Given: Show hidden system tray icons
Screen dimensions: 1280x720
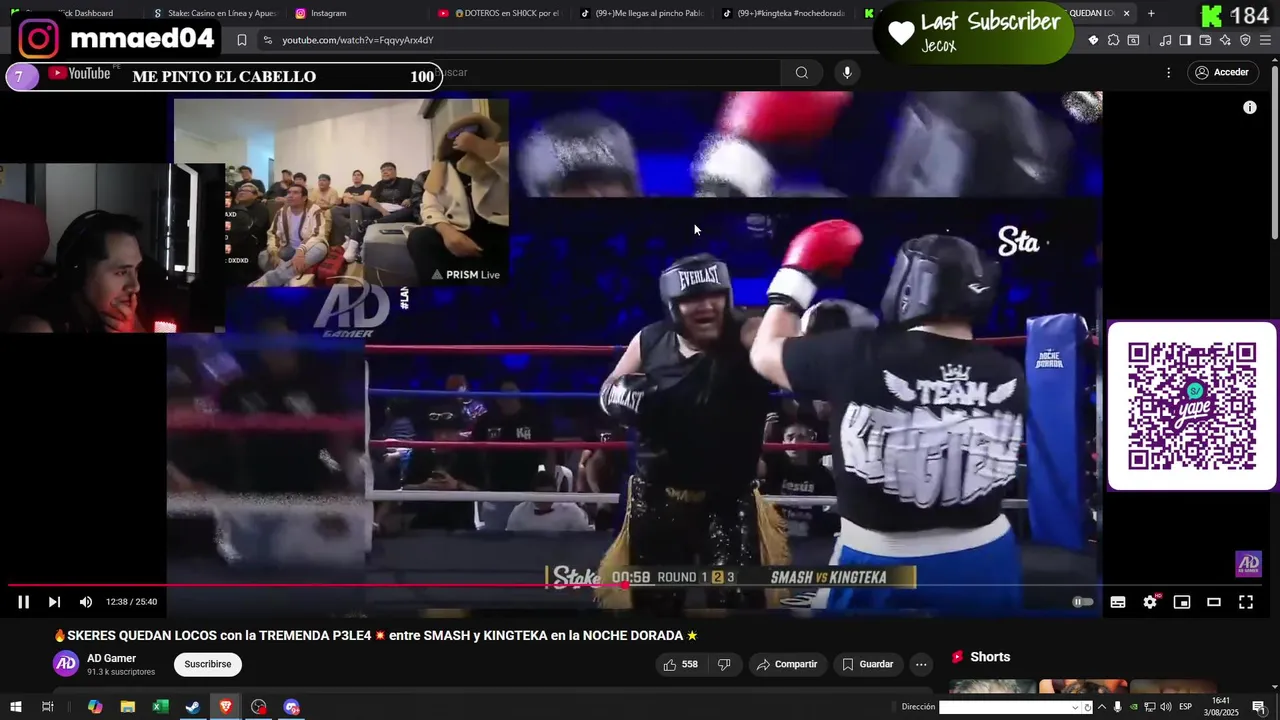Looking at the screenshot, I should [x=1102, y=707].
